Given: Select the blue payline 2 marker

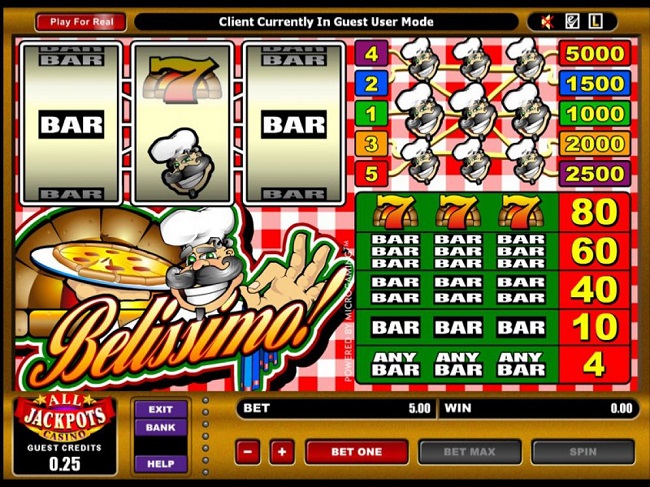Looking at the screenshot, I should click(x=371, y=84).
